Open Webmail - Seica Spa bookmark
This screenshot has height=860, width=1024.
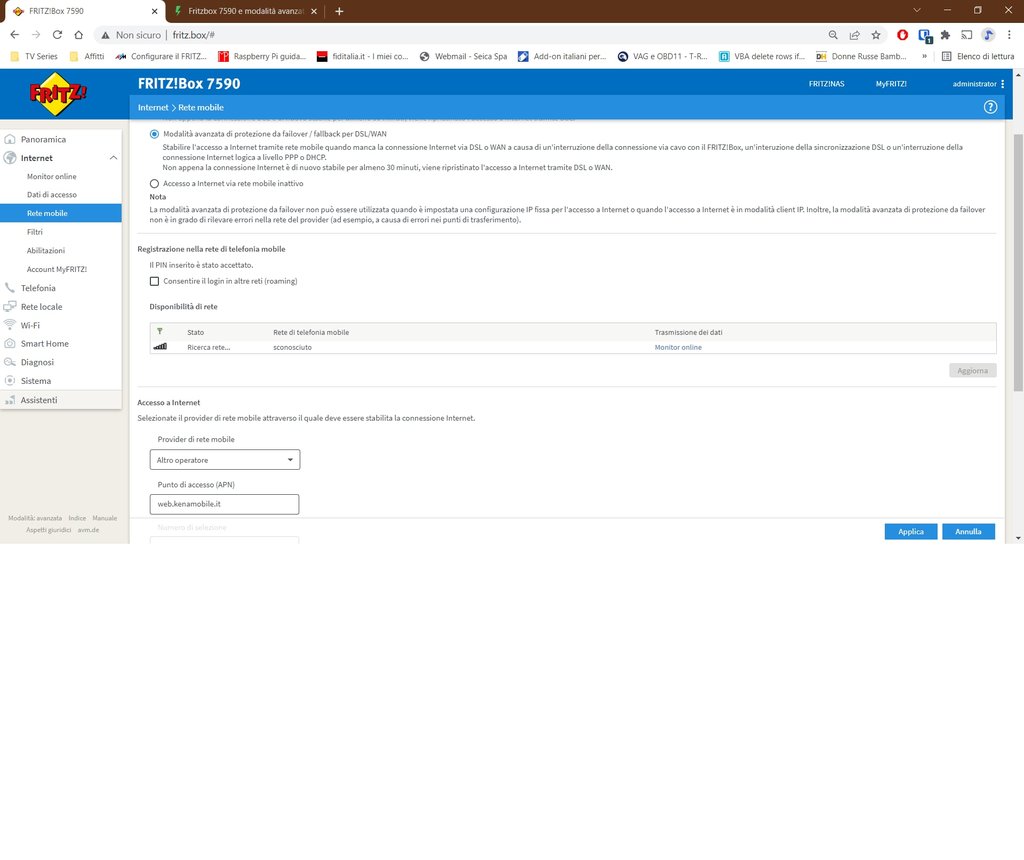463,56
